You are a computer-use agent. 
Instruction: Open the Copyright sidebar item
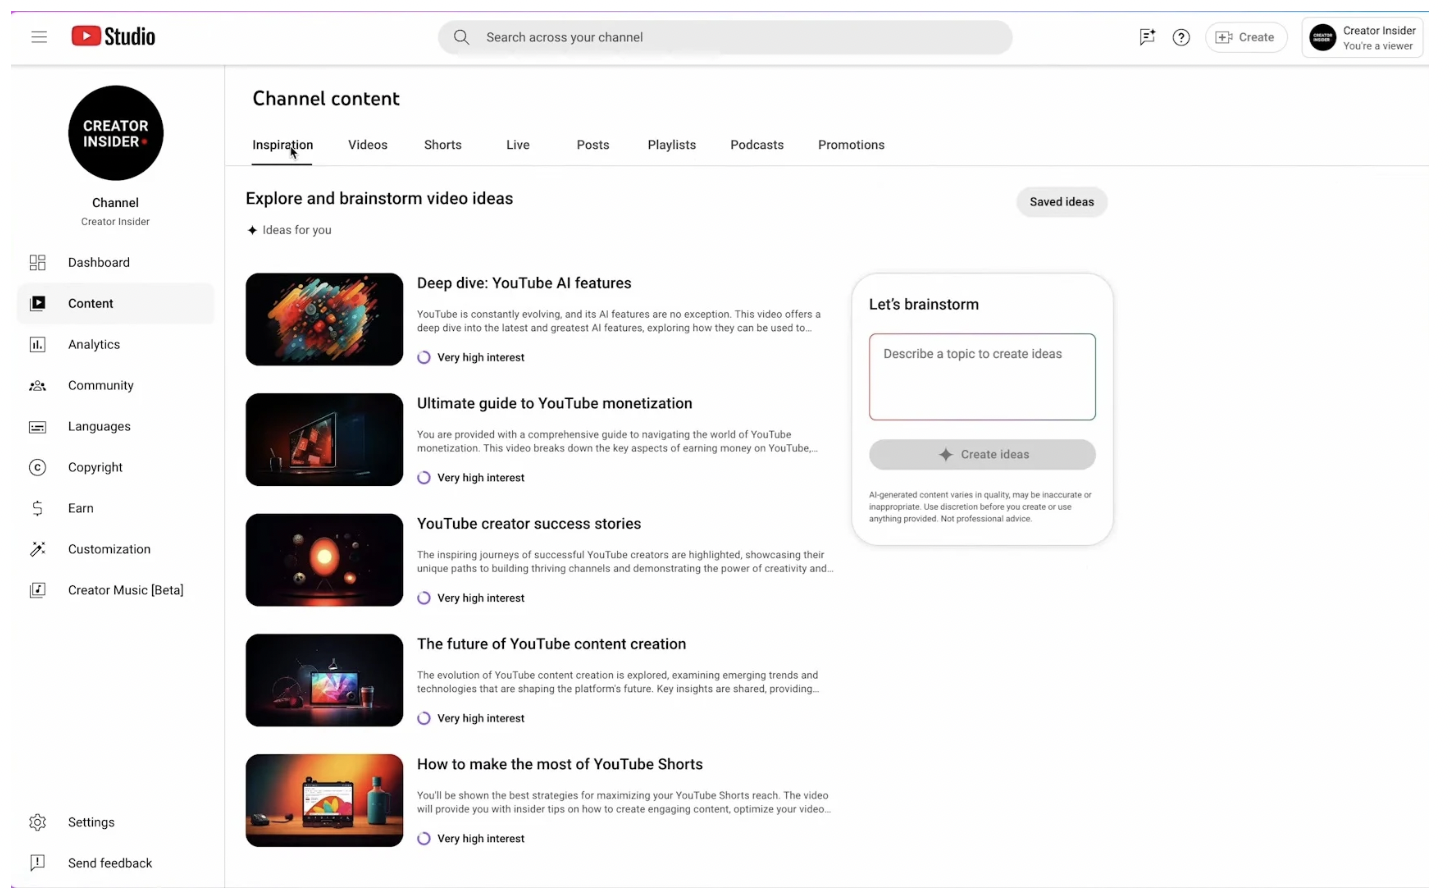click(x=116, y=467)
